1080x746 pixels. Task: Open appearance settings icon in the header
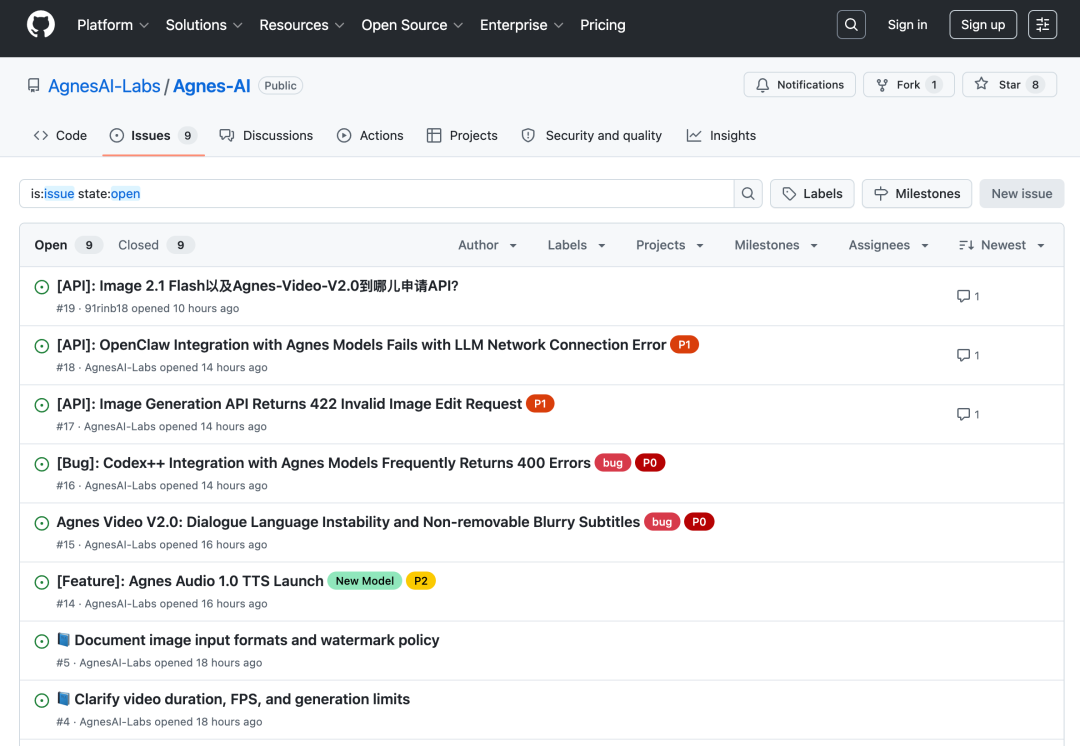pos(1042,25)
